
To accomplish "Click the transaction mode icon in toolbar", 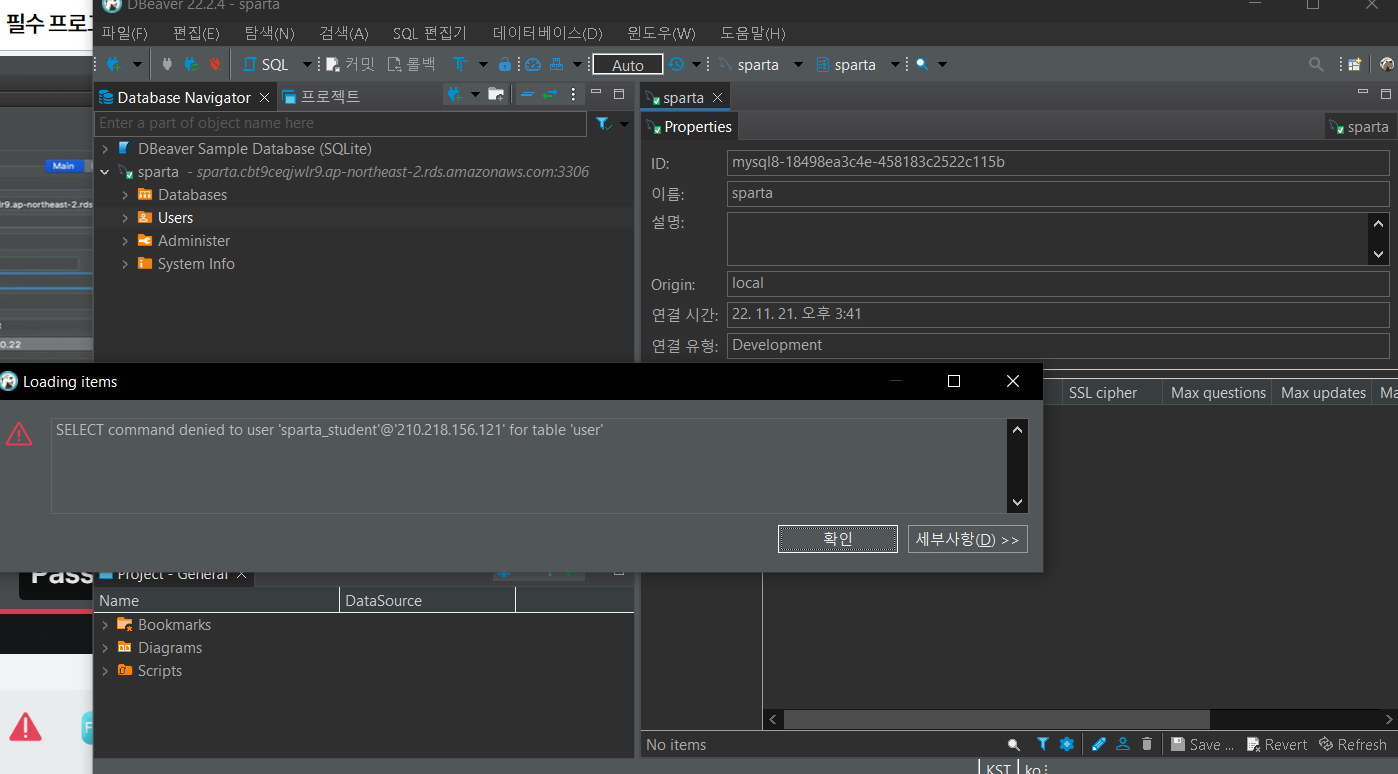I will (x=460, y=64).
